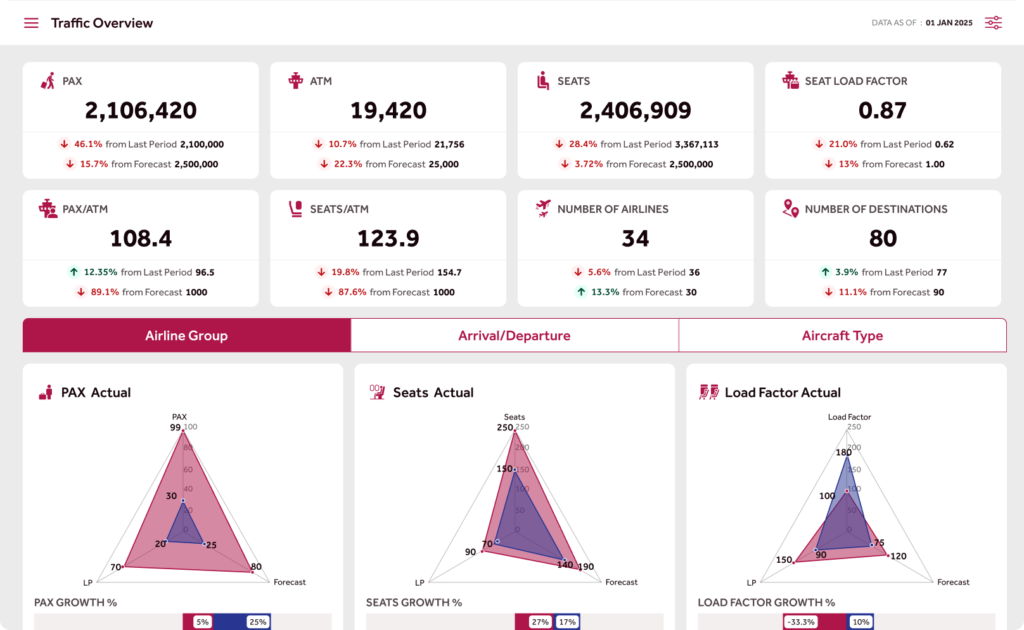Viewport: 1024px width, 630px height.
Task: Click the ATM control tower icon
Action: click(x=295, y=81)
